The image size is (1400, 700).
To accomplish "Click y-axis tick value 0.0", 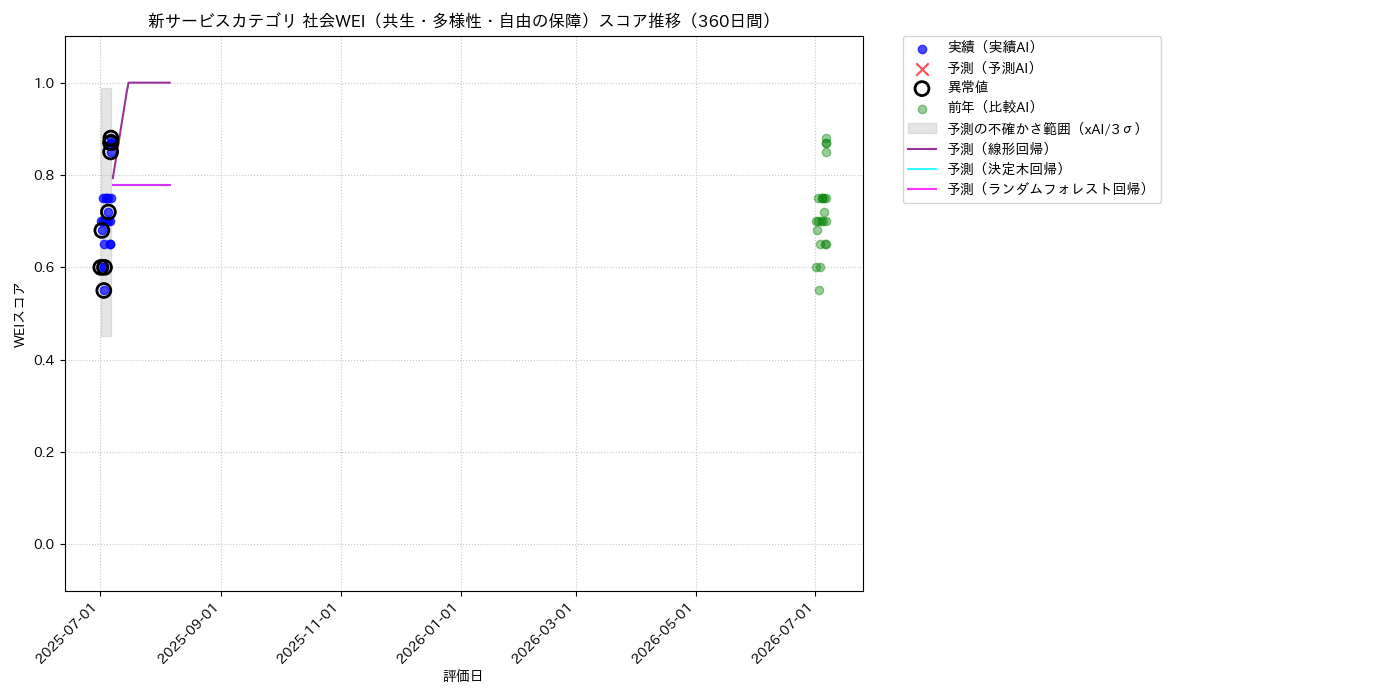I will (44, 544).
